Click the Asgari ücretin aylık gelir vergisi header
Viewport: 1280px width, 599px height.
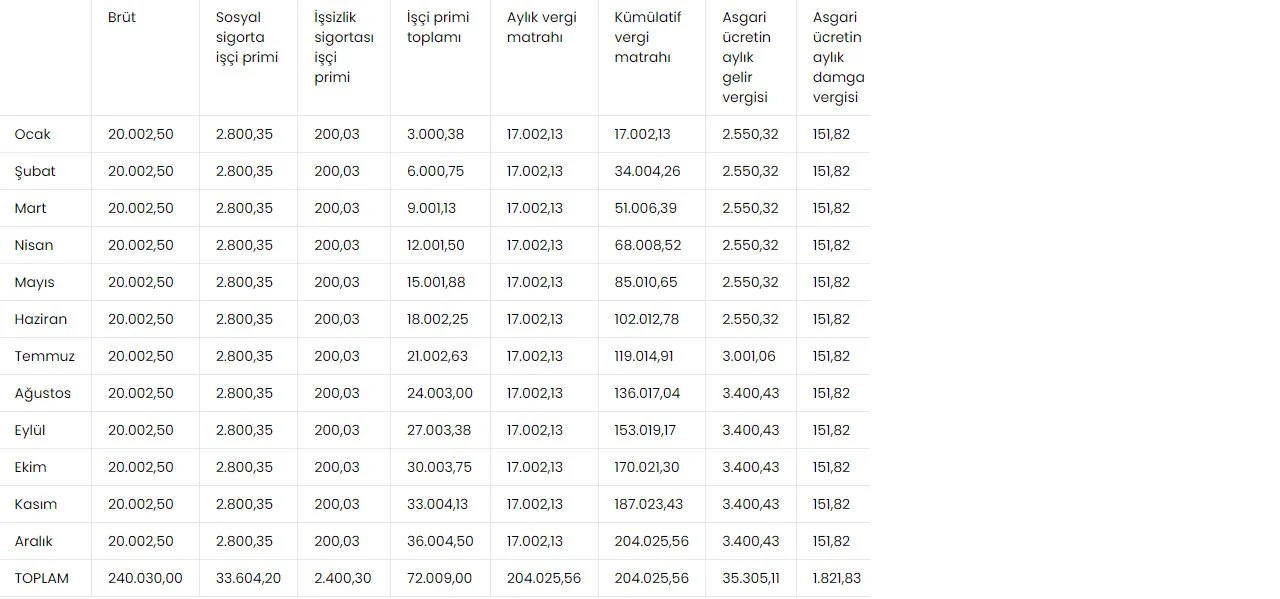[x=747, y=58]
